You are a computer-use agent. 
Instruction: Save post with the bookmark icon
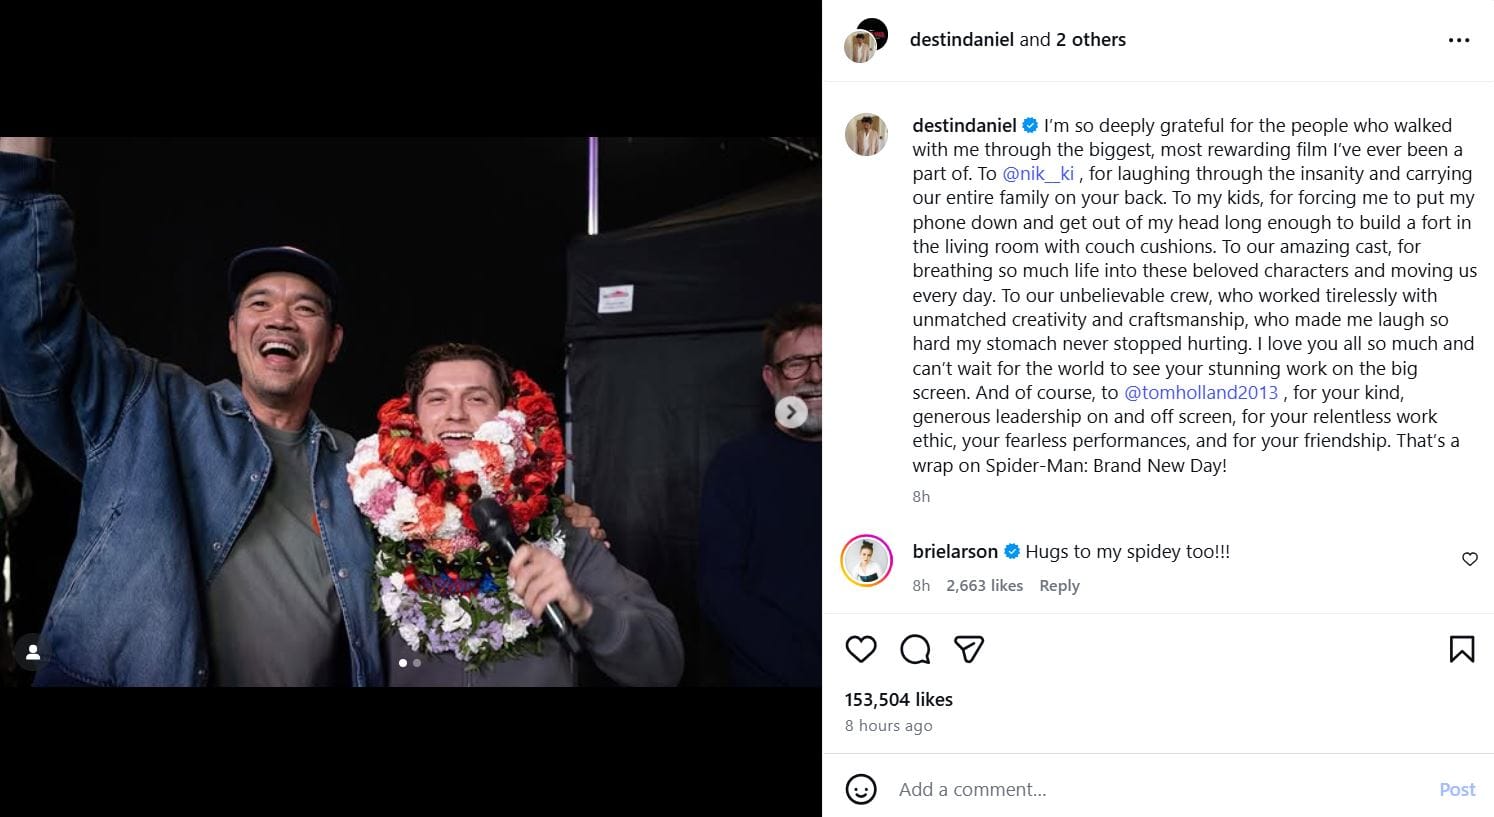(1461, 649)
